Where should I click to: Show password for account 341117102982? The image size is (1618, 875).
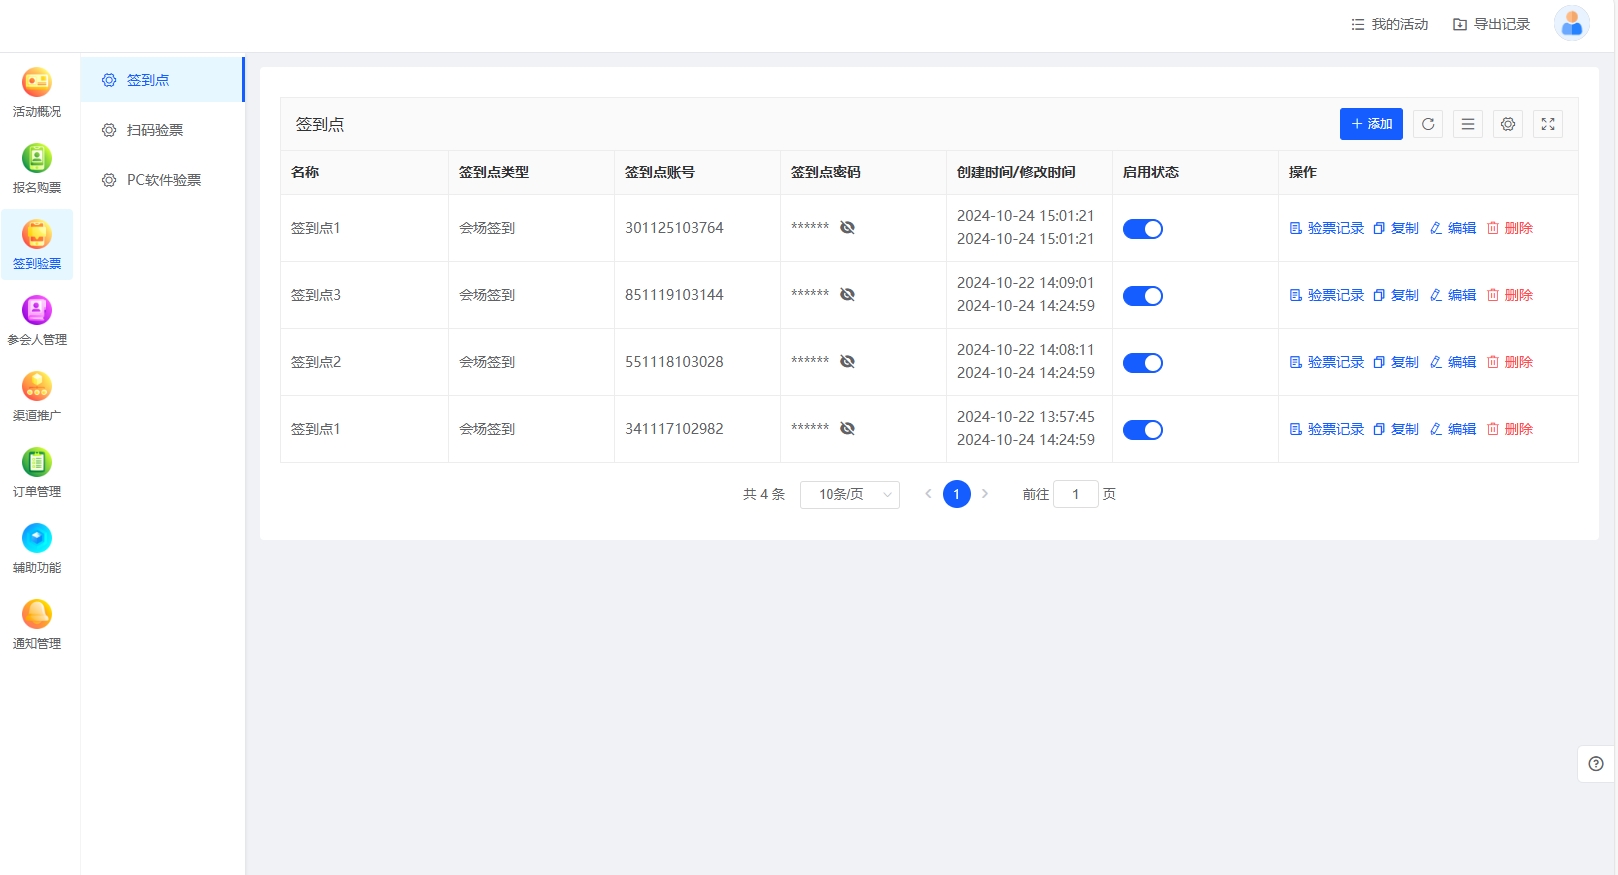(847, 429)
